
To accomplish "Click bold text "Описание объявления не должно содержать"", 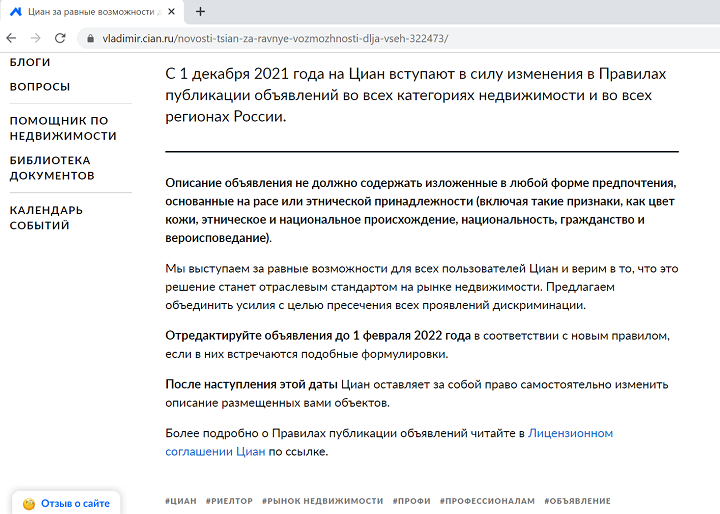I will 293,183.
